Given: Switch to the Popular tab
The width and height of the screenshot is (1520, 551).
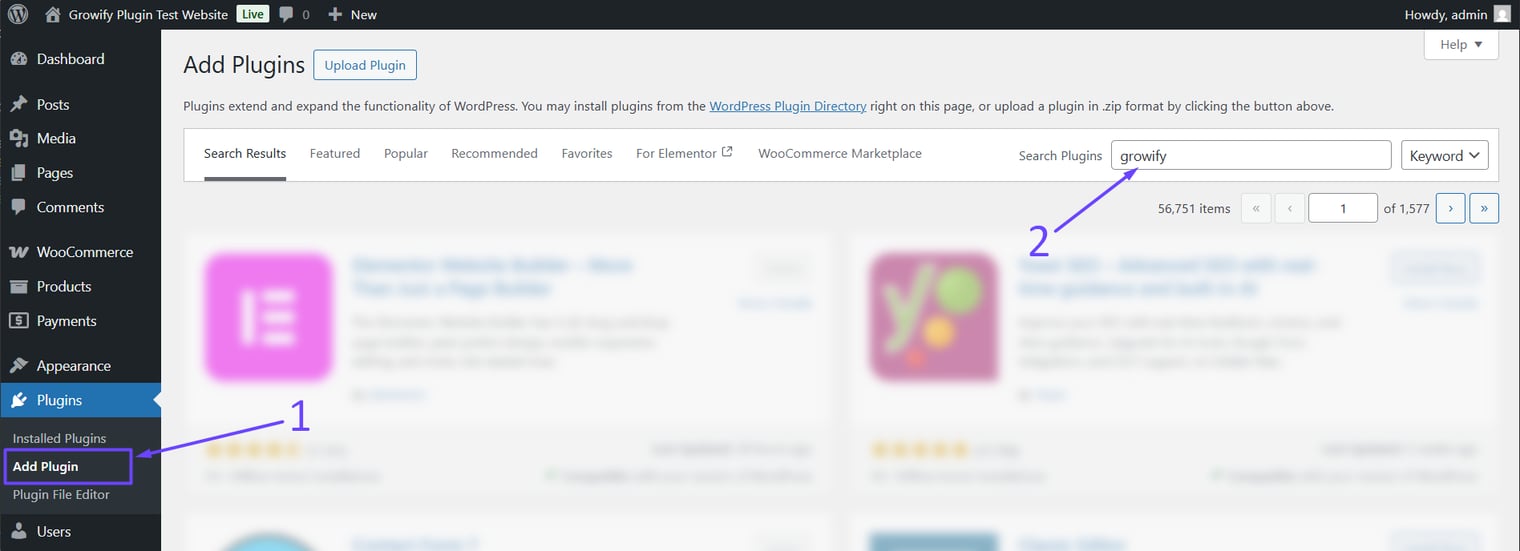Looking at the screenshot, I should [406, 154].
